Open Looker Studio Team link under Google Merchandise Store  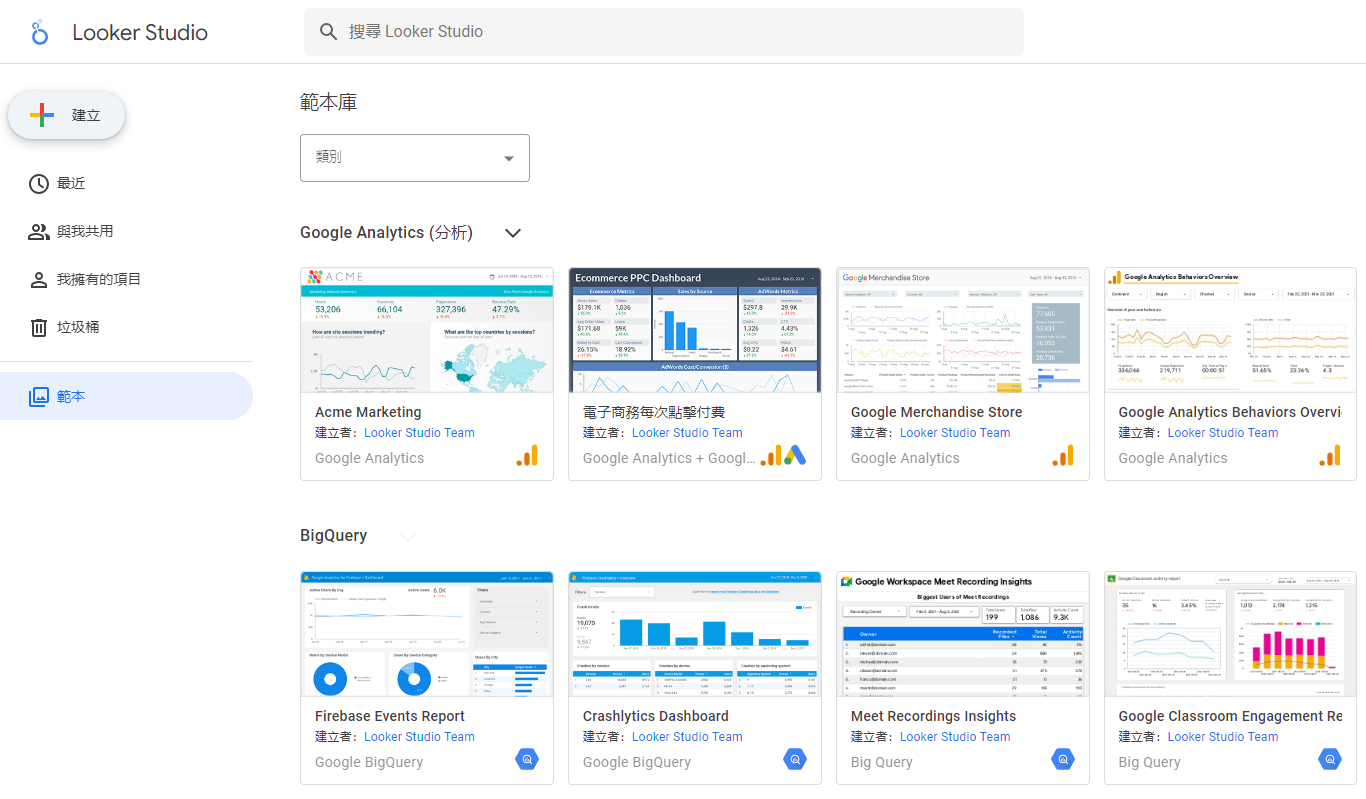955,433
